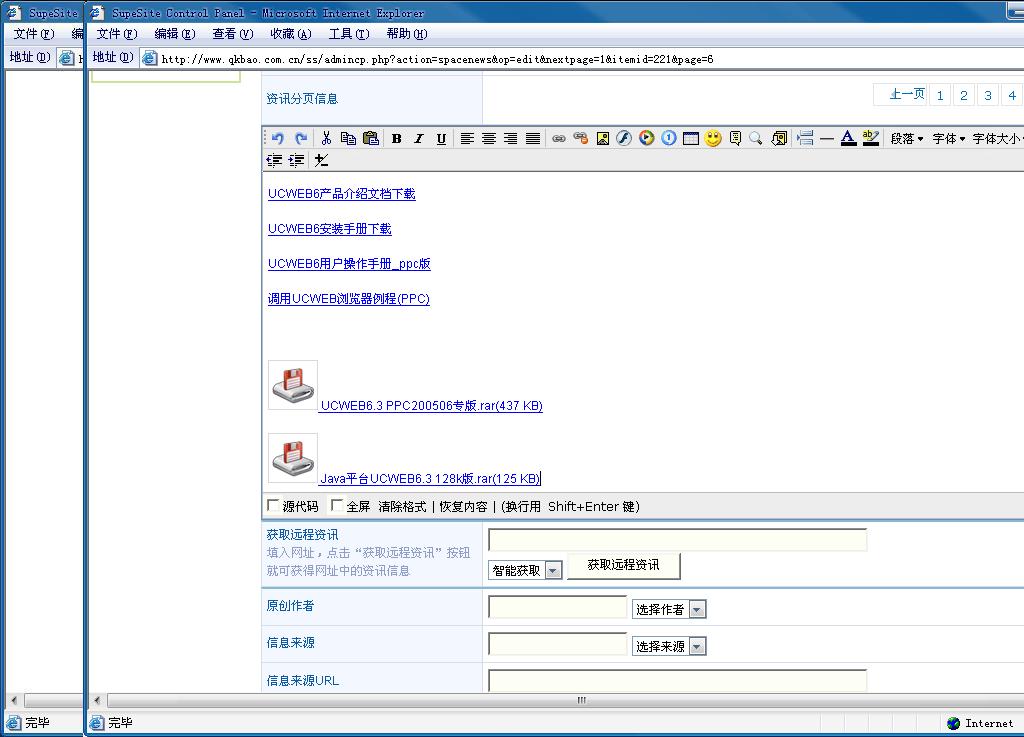Viewport: 1024px width, 737px height.
Task: Insert horizontal rule line
Action: [827, 138]
